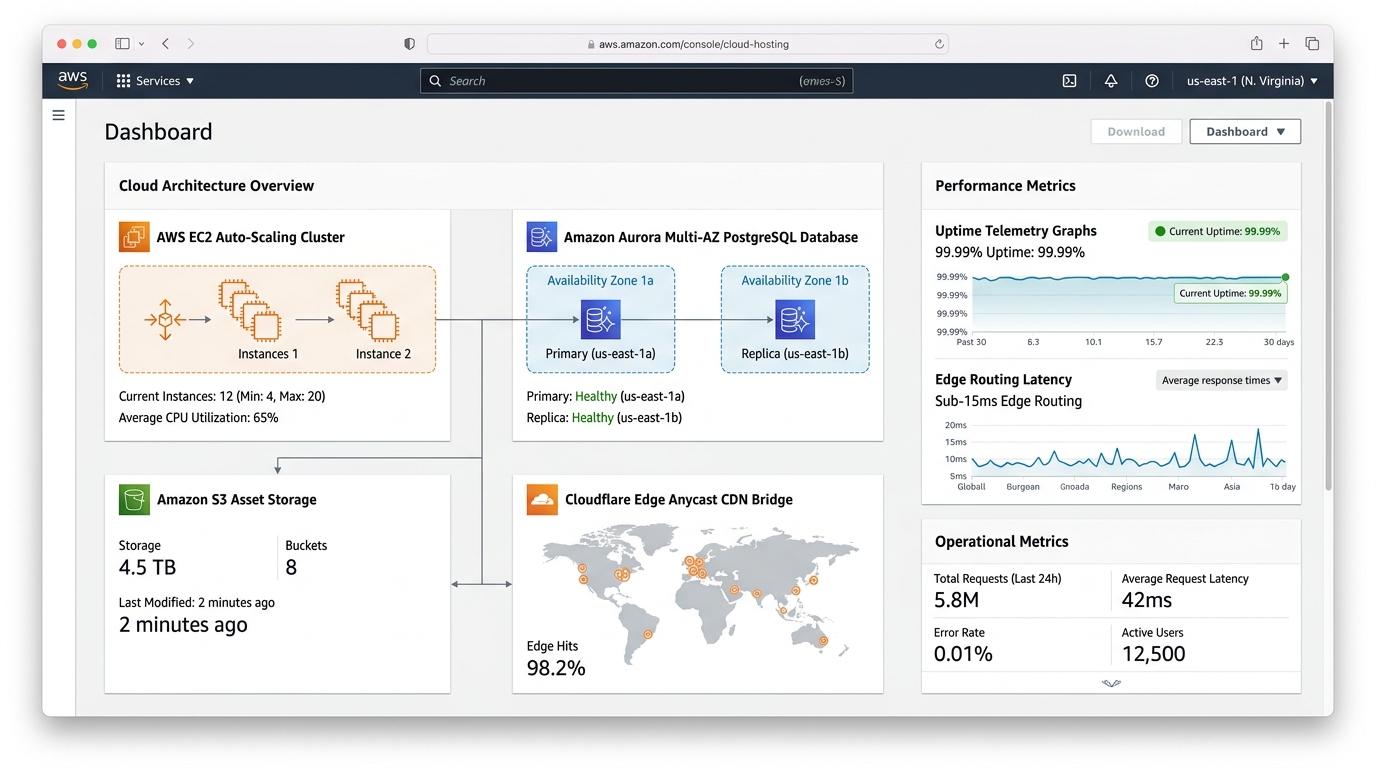Focus the AWS Search field
The width and height of the screenshot is (1376, 768).
point(636,81)
